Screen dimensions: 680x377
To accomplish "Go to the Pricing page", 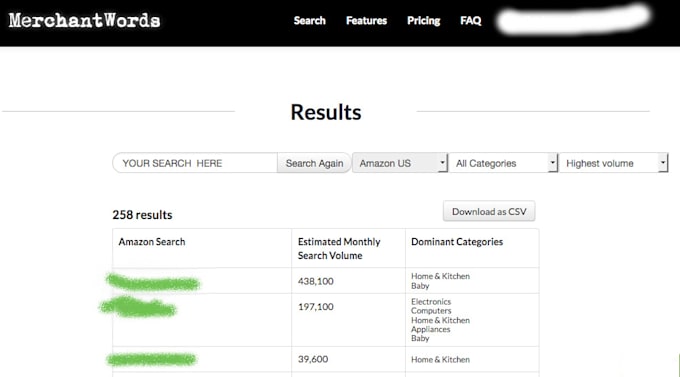I will click(x=423, y=20).
